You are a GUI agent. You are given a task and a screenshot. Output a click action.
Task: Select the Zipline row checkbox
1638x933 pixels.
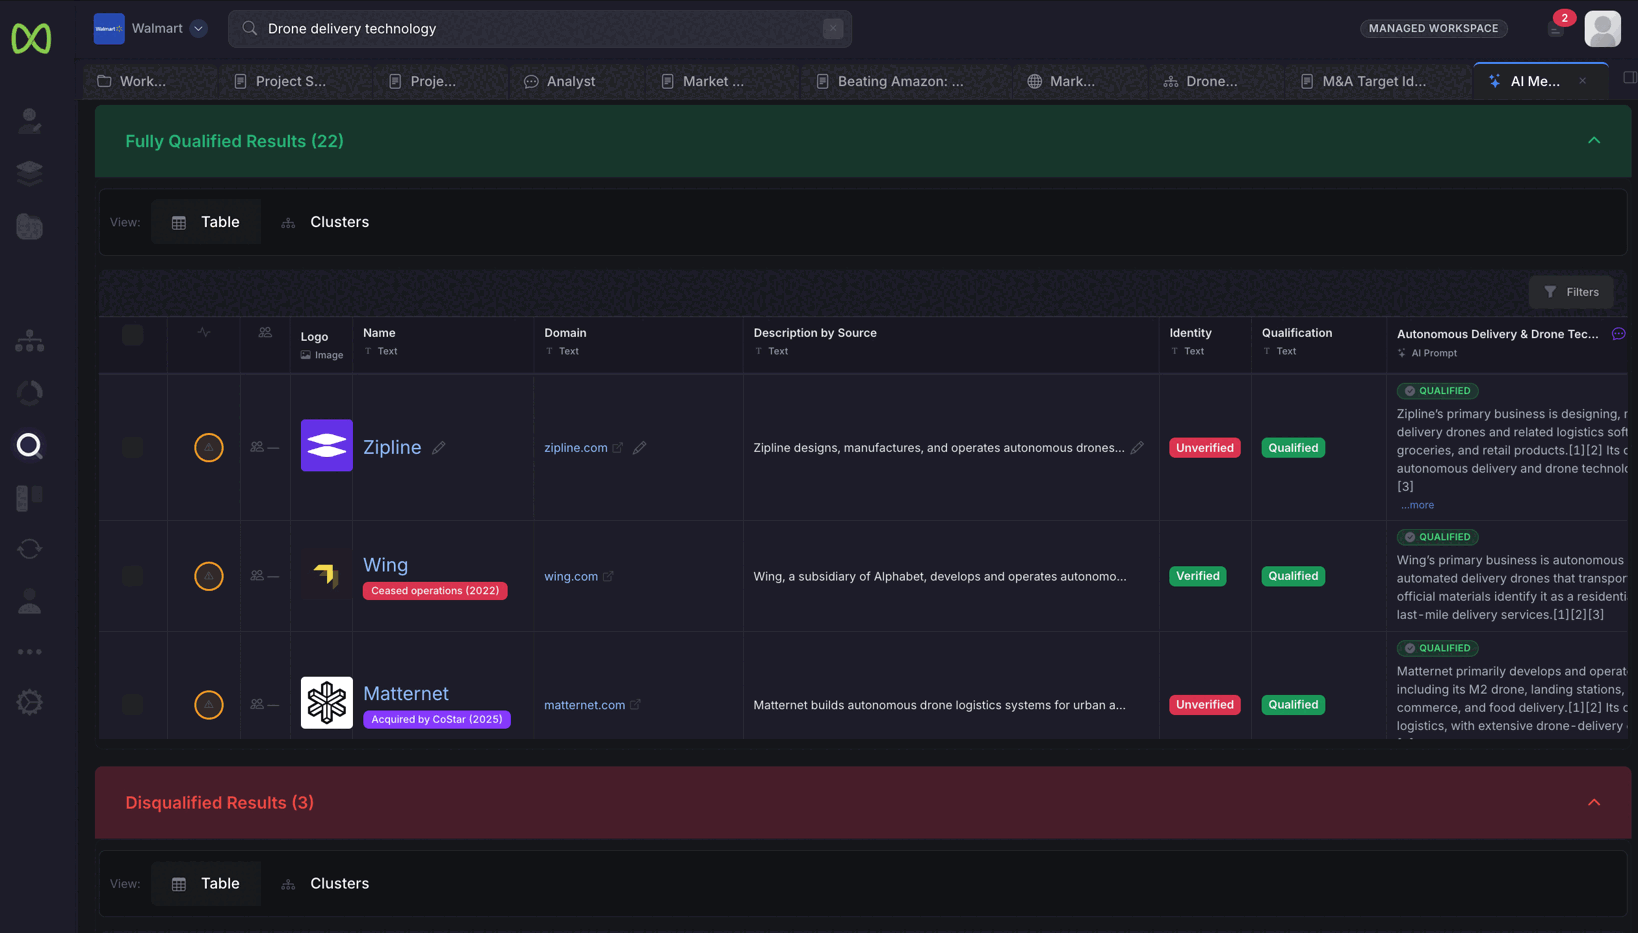click(133, 447)
